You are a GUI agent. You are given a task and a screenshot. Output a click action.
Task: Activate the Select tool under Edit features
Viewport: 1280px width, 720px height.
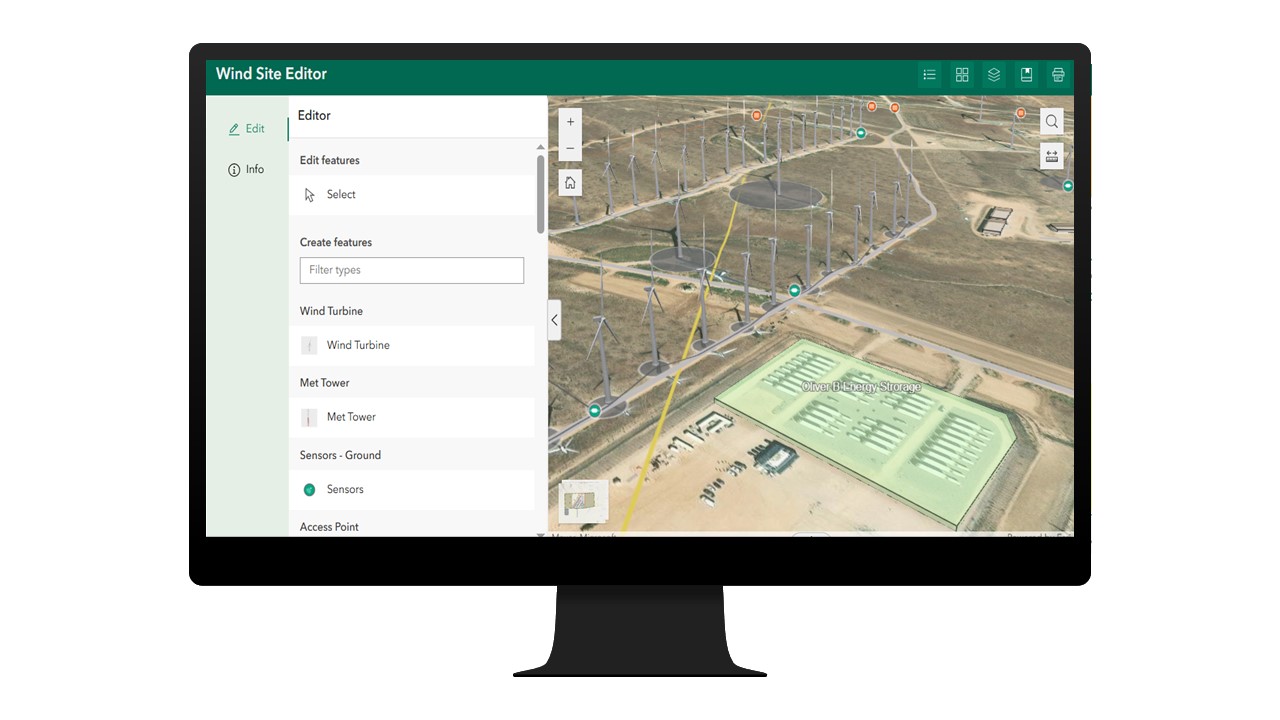click(x=341, y=194)
